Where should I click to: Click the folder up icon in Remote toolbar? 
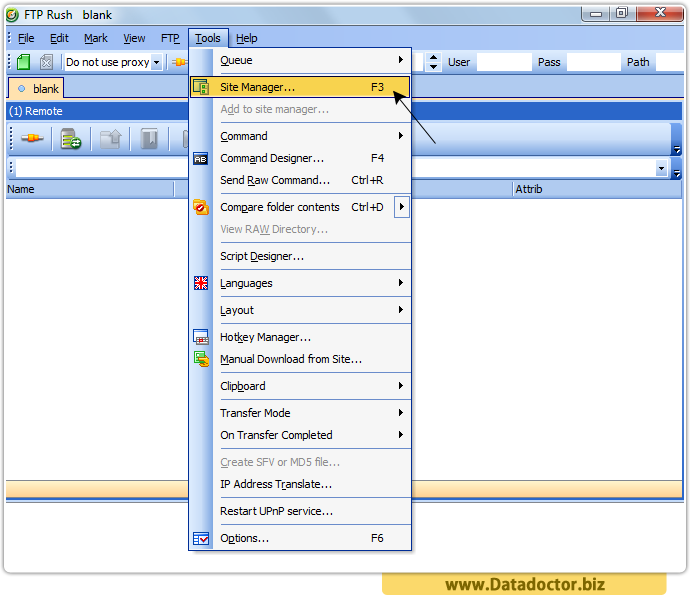tap(110, 139)
